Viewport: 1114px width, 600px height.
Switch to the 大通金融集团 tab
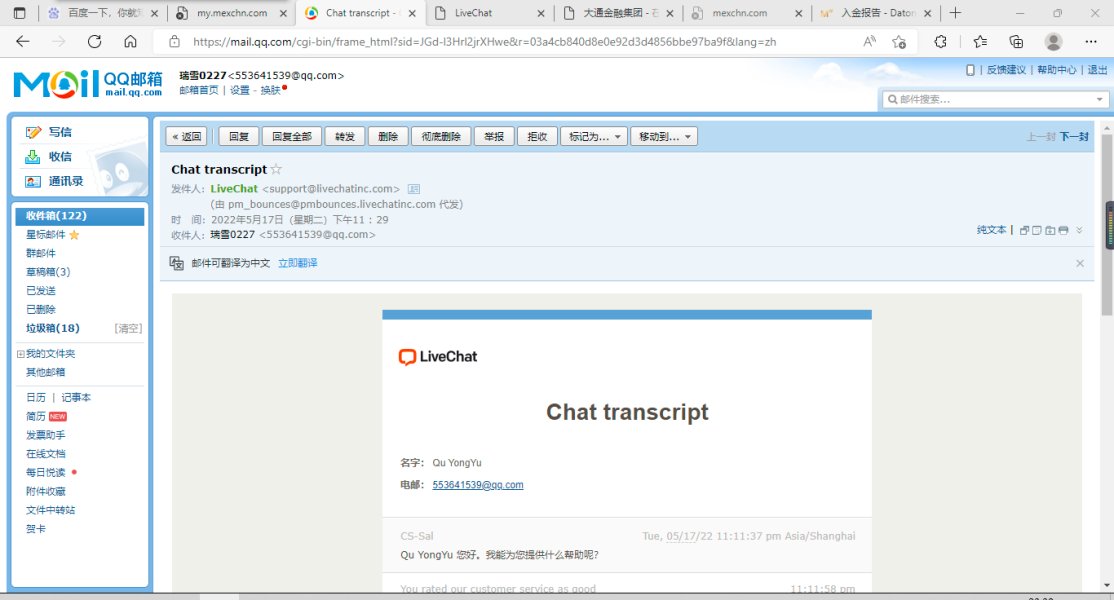(x=618, y=13)
